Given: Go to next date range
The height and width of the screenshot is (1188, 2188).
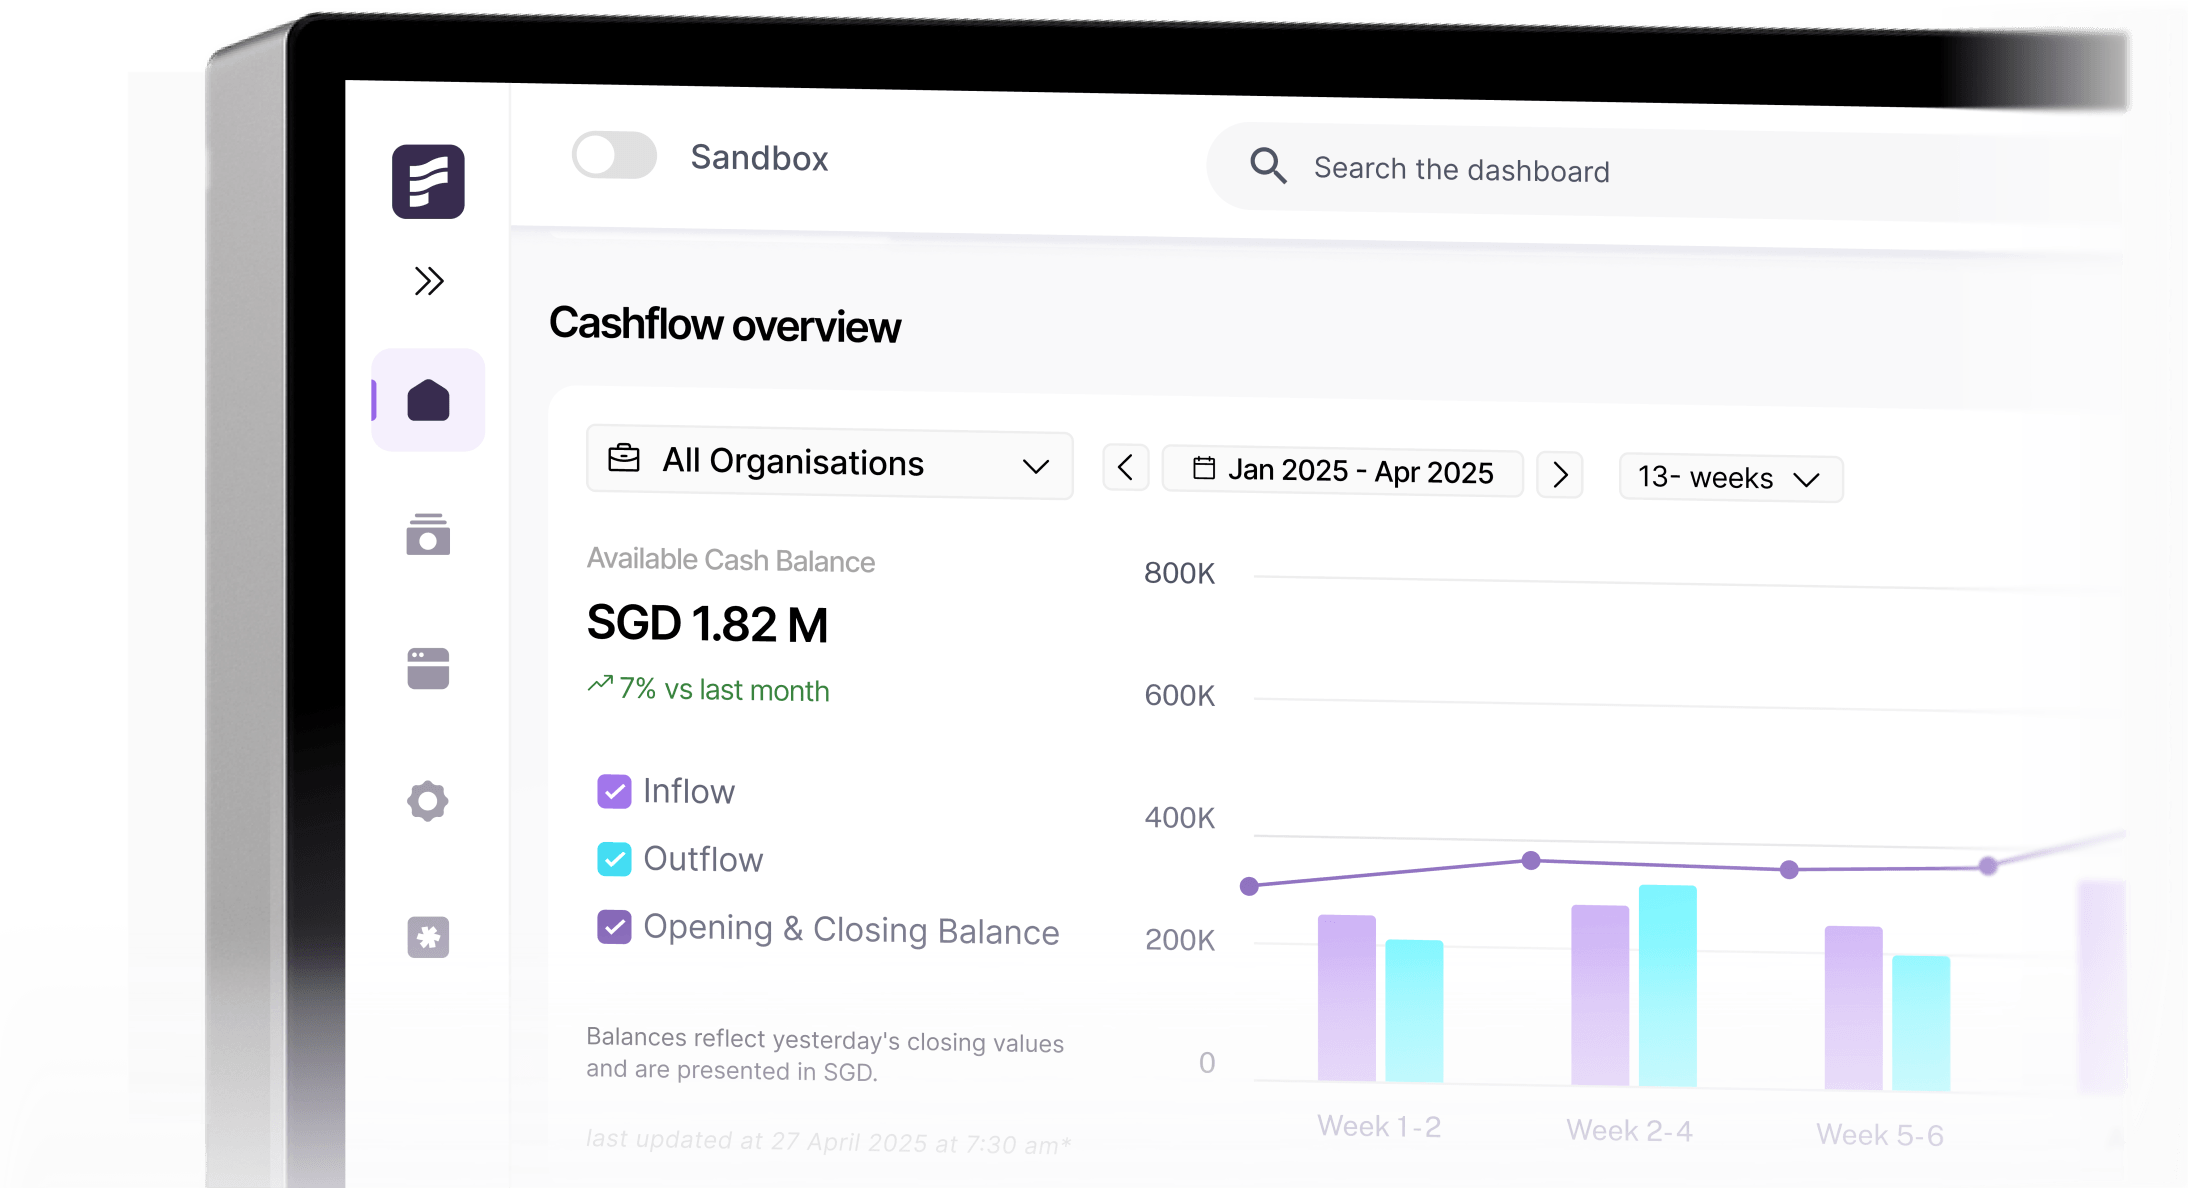Looking at the screenshot, I should click(x=1560, y=474).
